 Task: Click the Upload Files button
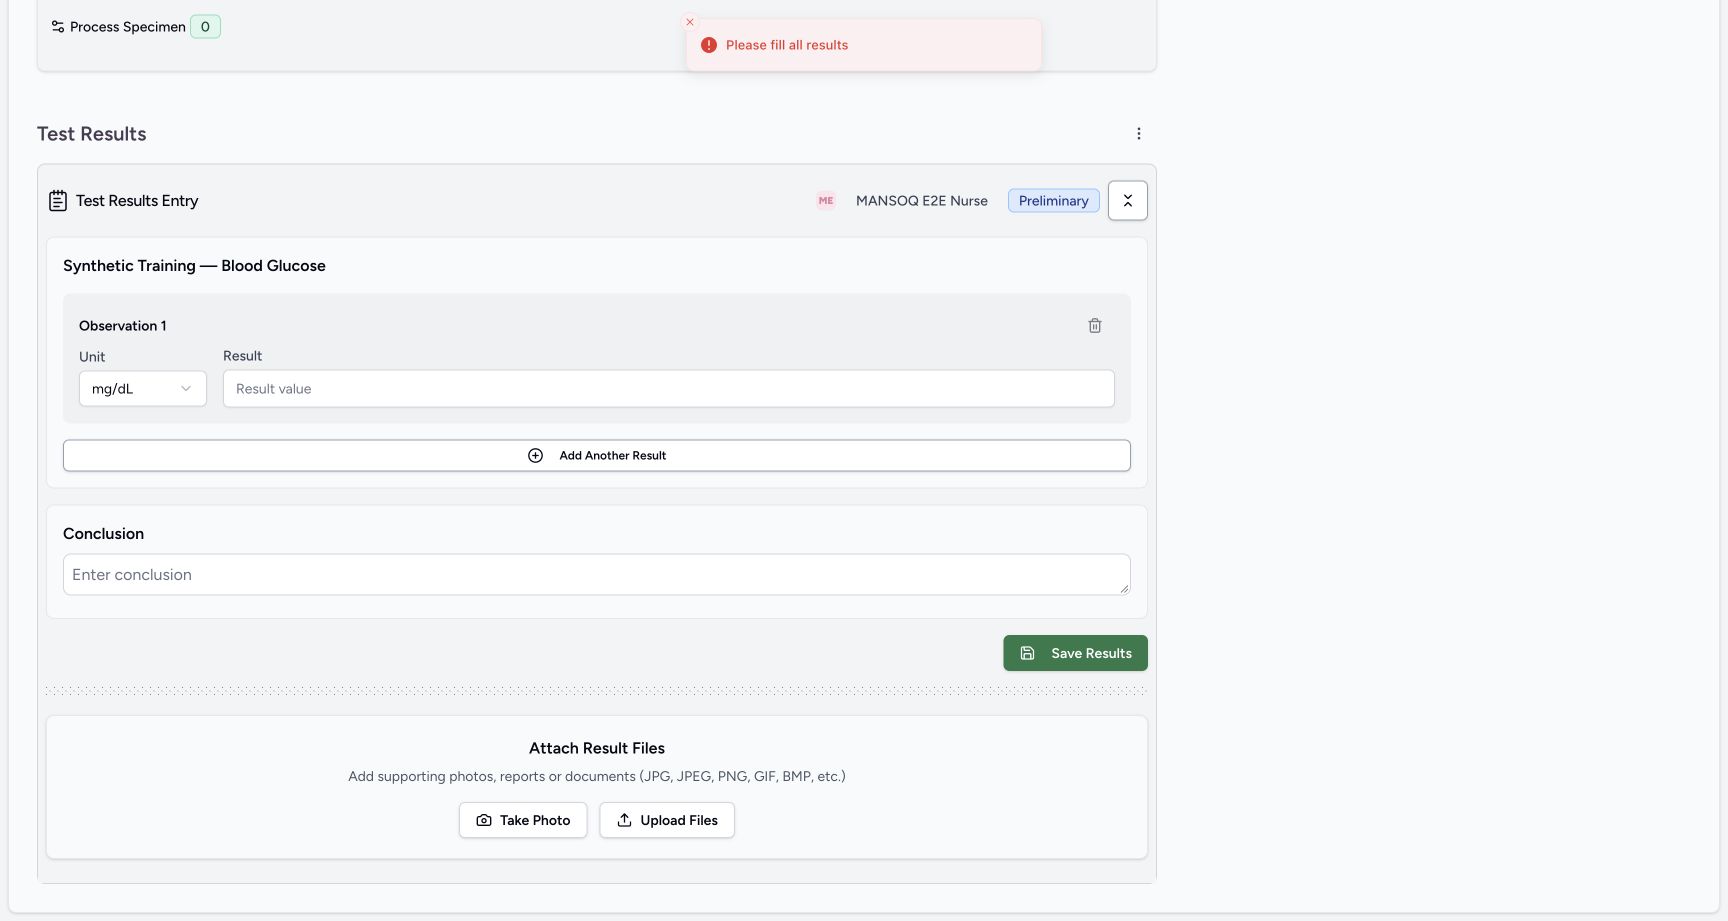(667, 820)
